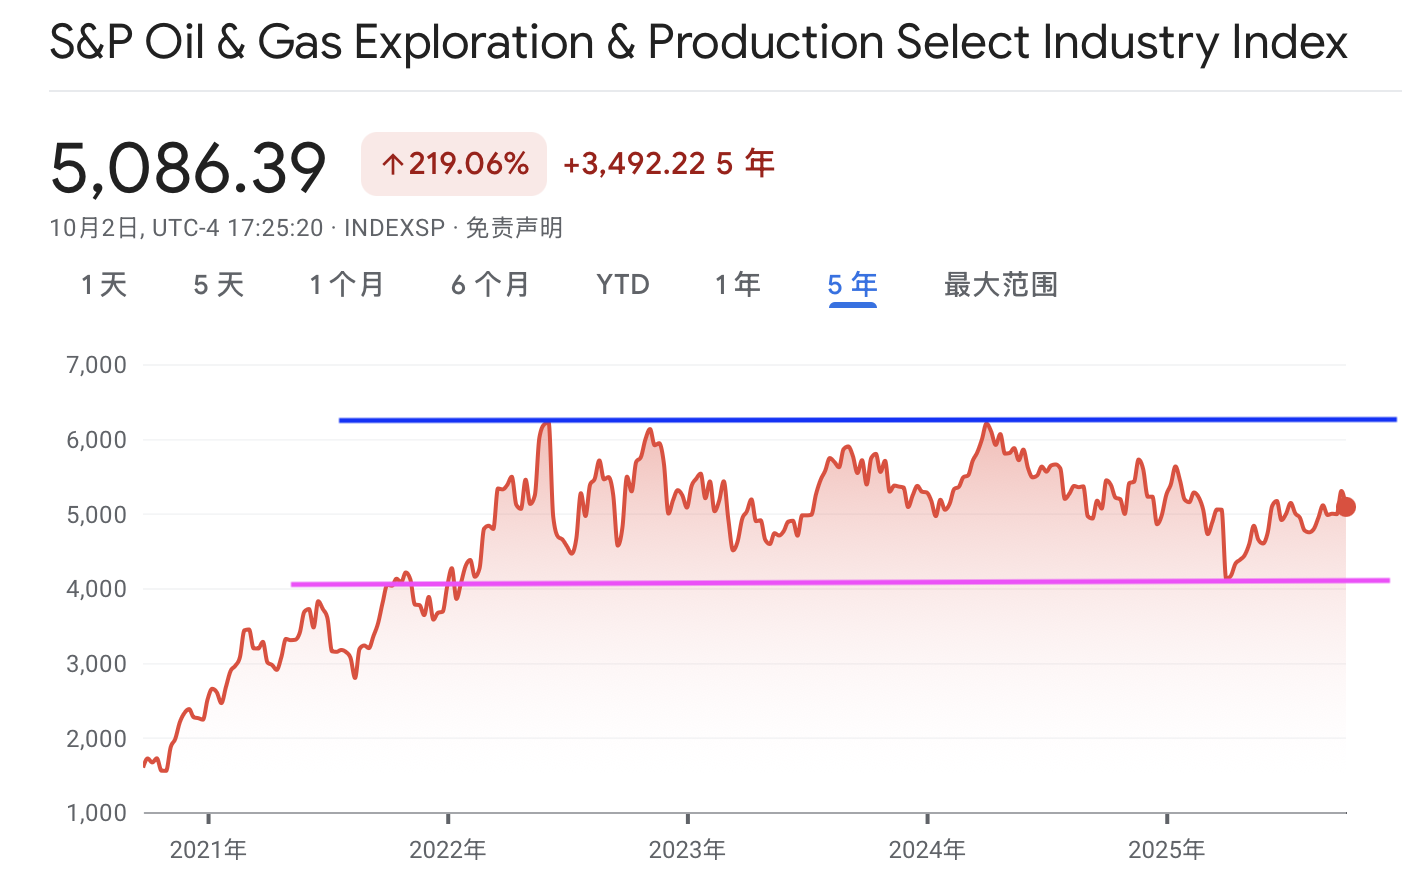Click the red endpoint dot on chart

pyautogui.click(x=1346, y=507)
